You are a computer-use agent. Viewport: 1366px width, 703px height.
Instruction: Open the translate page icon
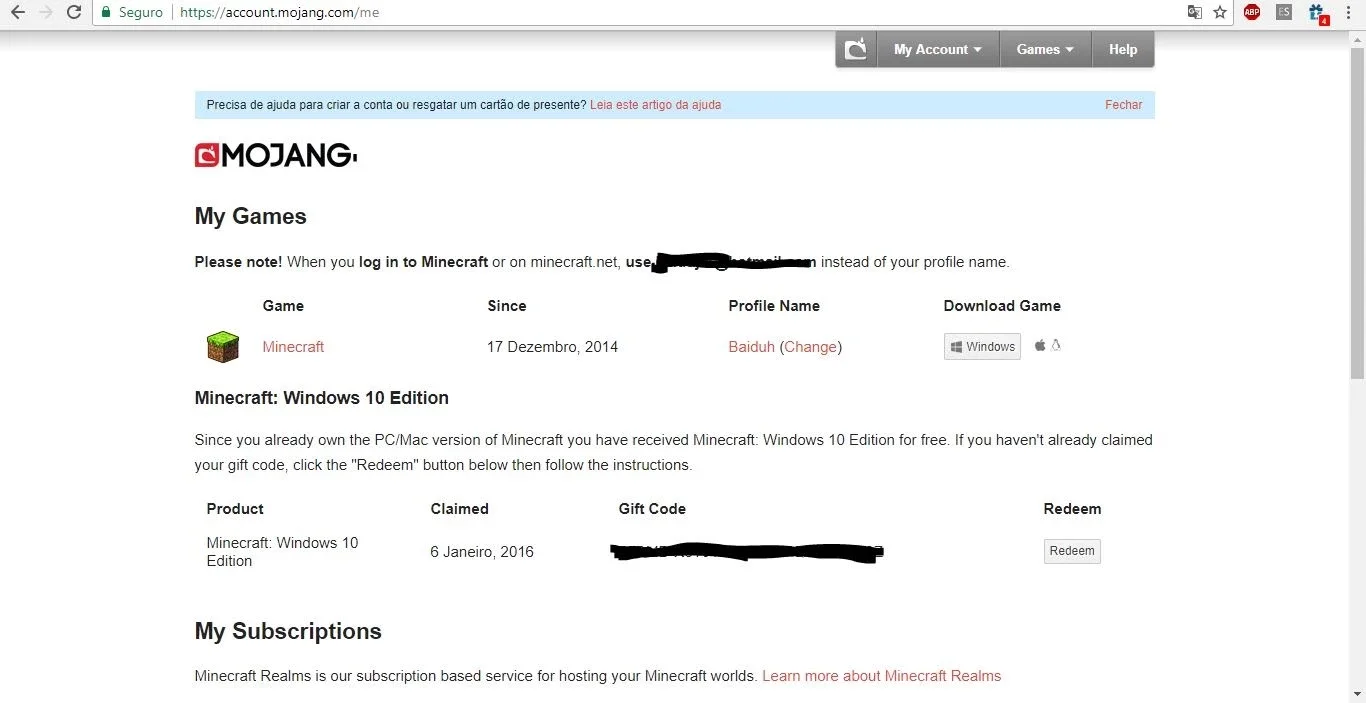pos(1194,13)
